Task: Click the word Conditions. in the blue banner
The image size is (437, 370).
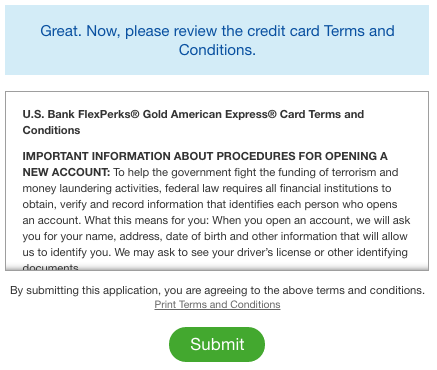Action: coord(217,50)
